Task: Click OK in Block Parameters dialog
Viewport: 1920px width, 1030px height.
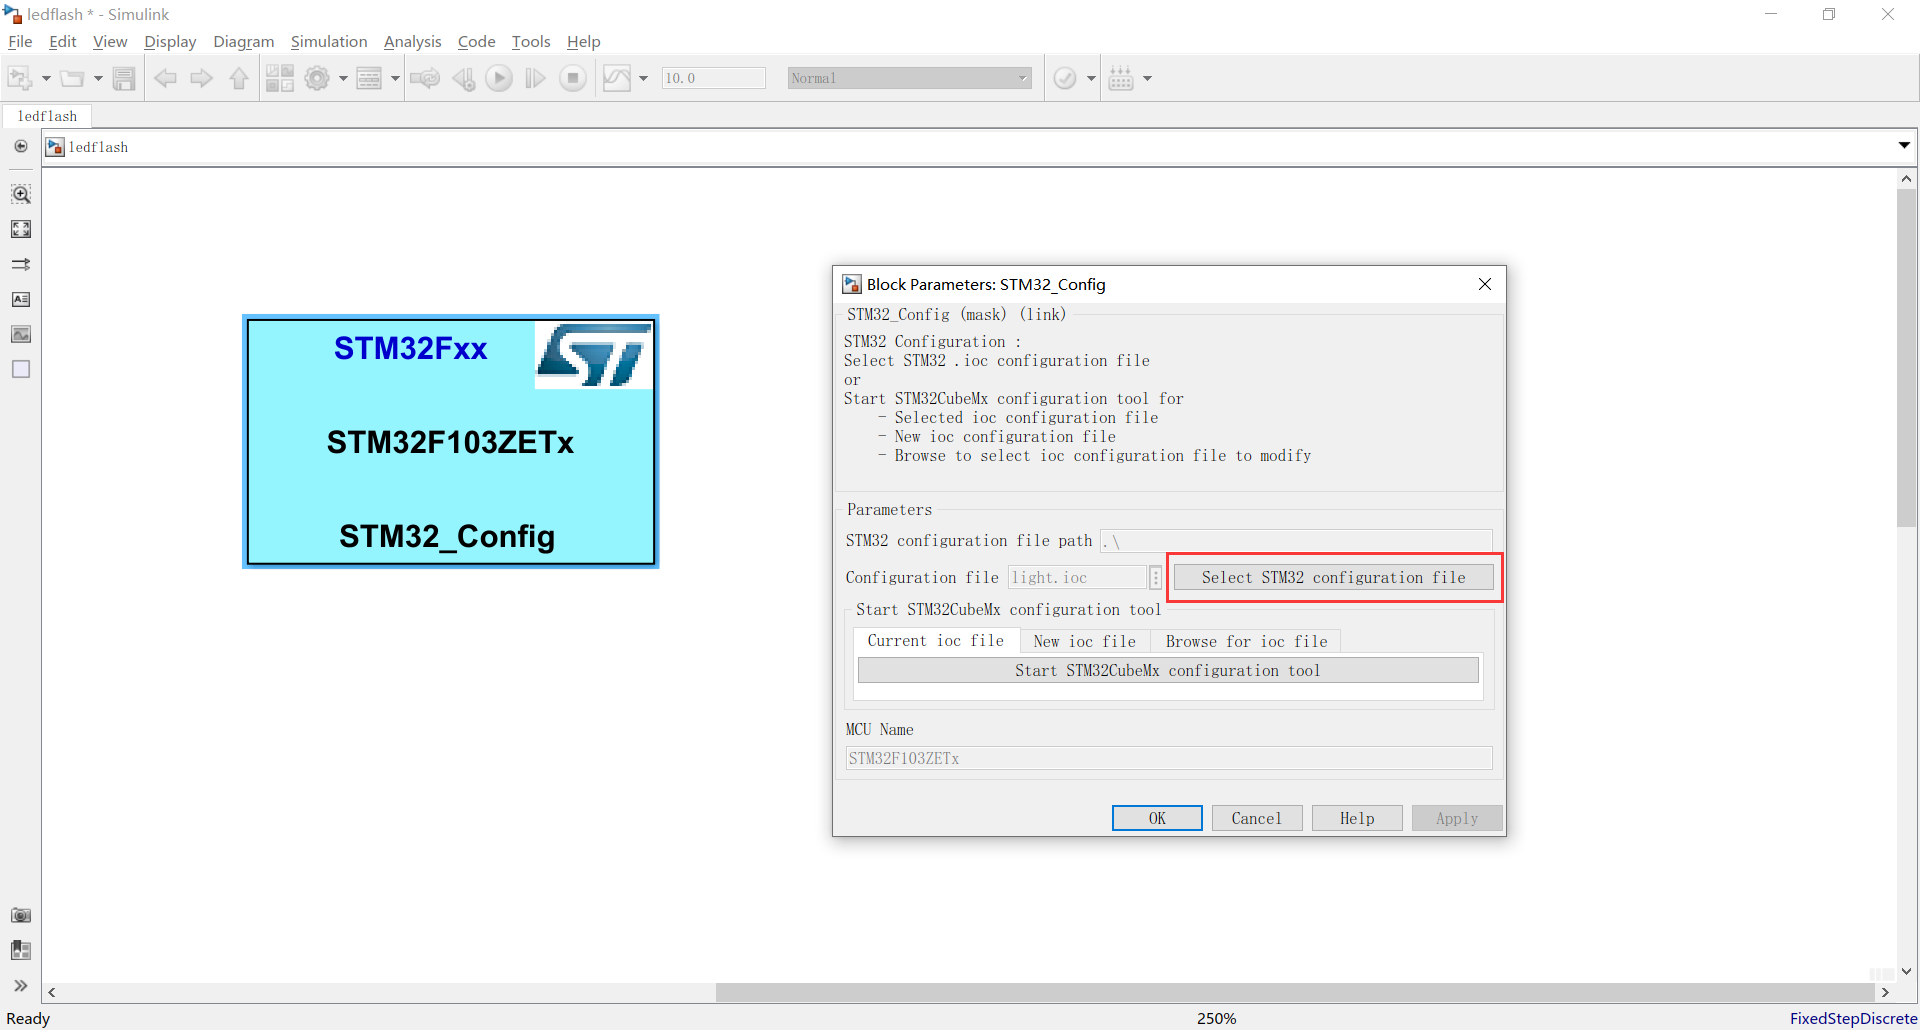Action: coord(1156,817)
